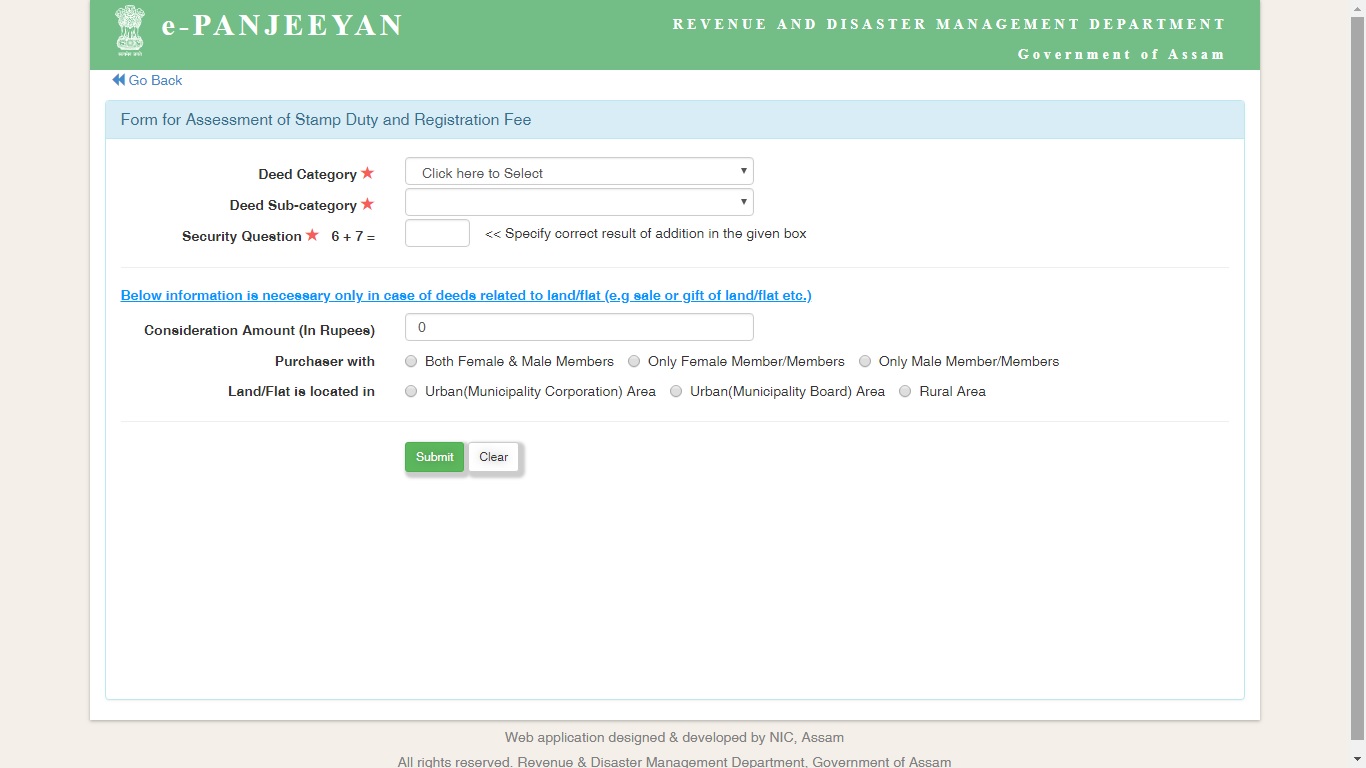Click the Consideration Amount input field
The width and height of the screenshot is (1366, 768).
[x=578, y=327]
